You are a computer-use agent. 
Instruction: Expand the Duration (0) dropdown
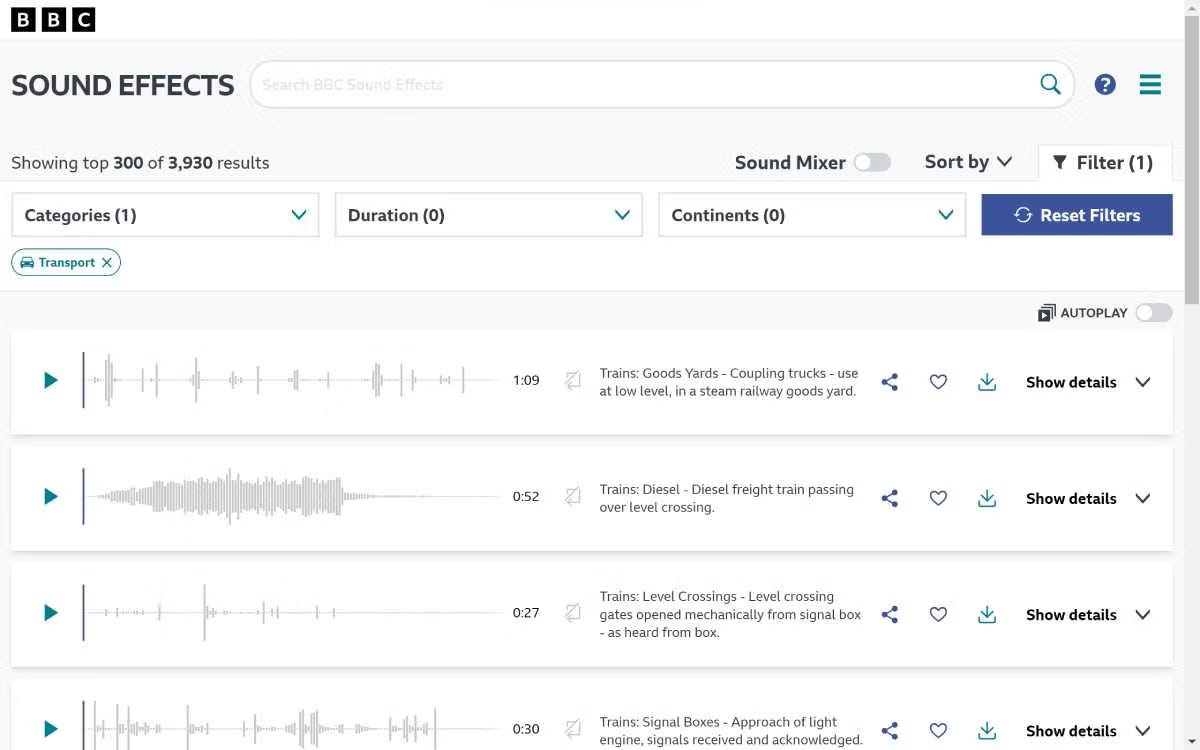tap(488, 215)
